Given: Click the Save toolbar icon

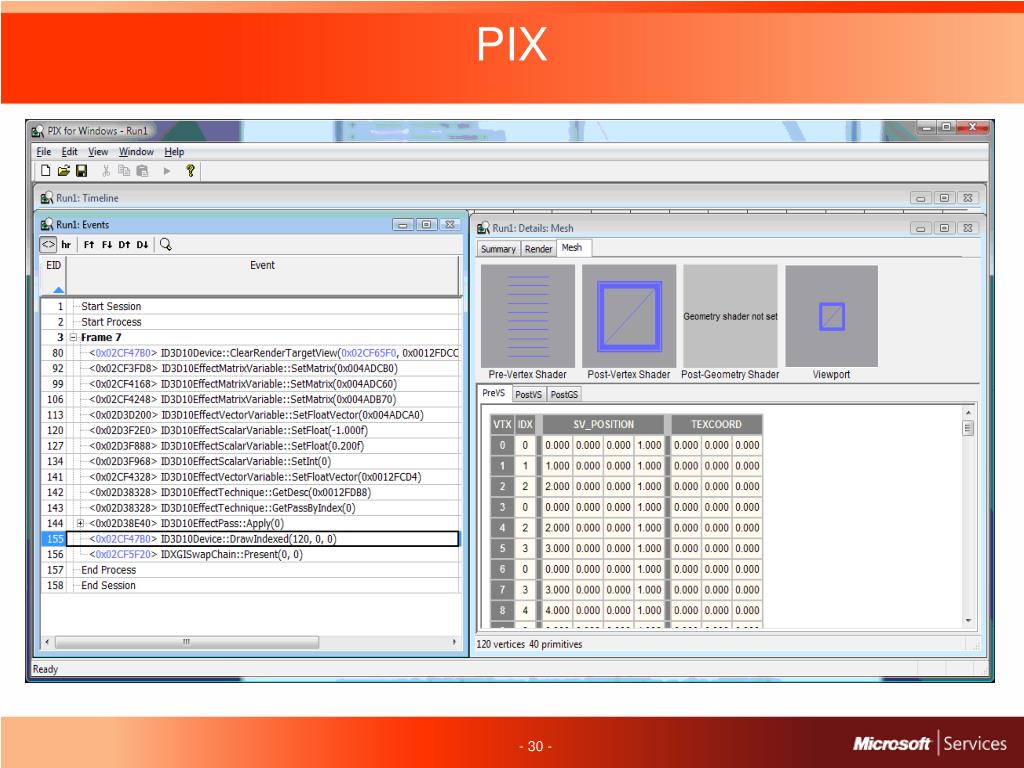Looking at the screenshot, I should [x=82, y=171].
